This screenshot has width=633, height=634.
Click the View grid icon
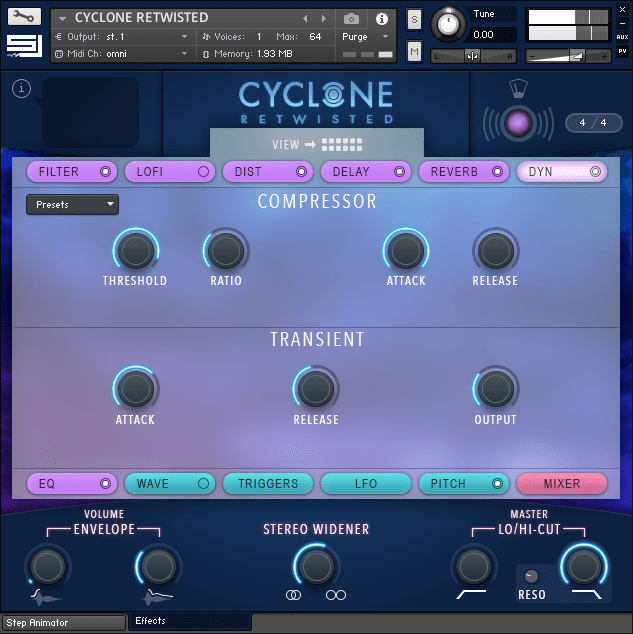(x=342, y=144)
